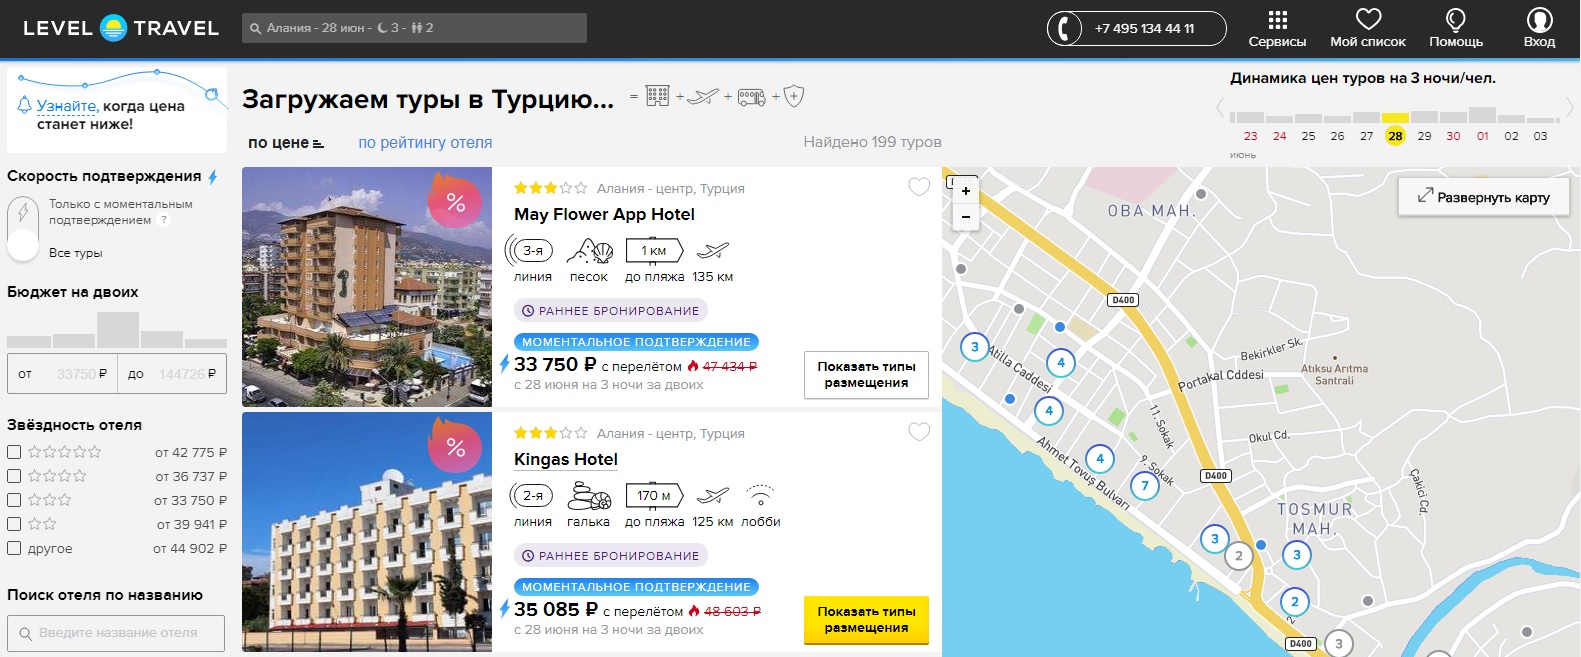
Task: Add Kingas Hotel to favorites
Action: click(919, 432)
